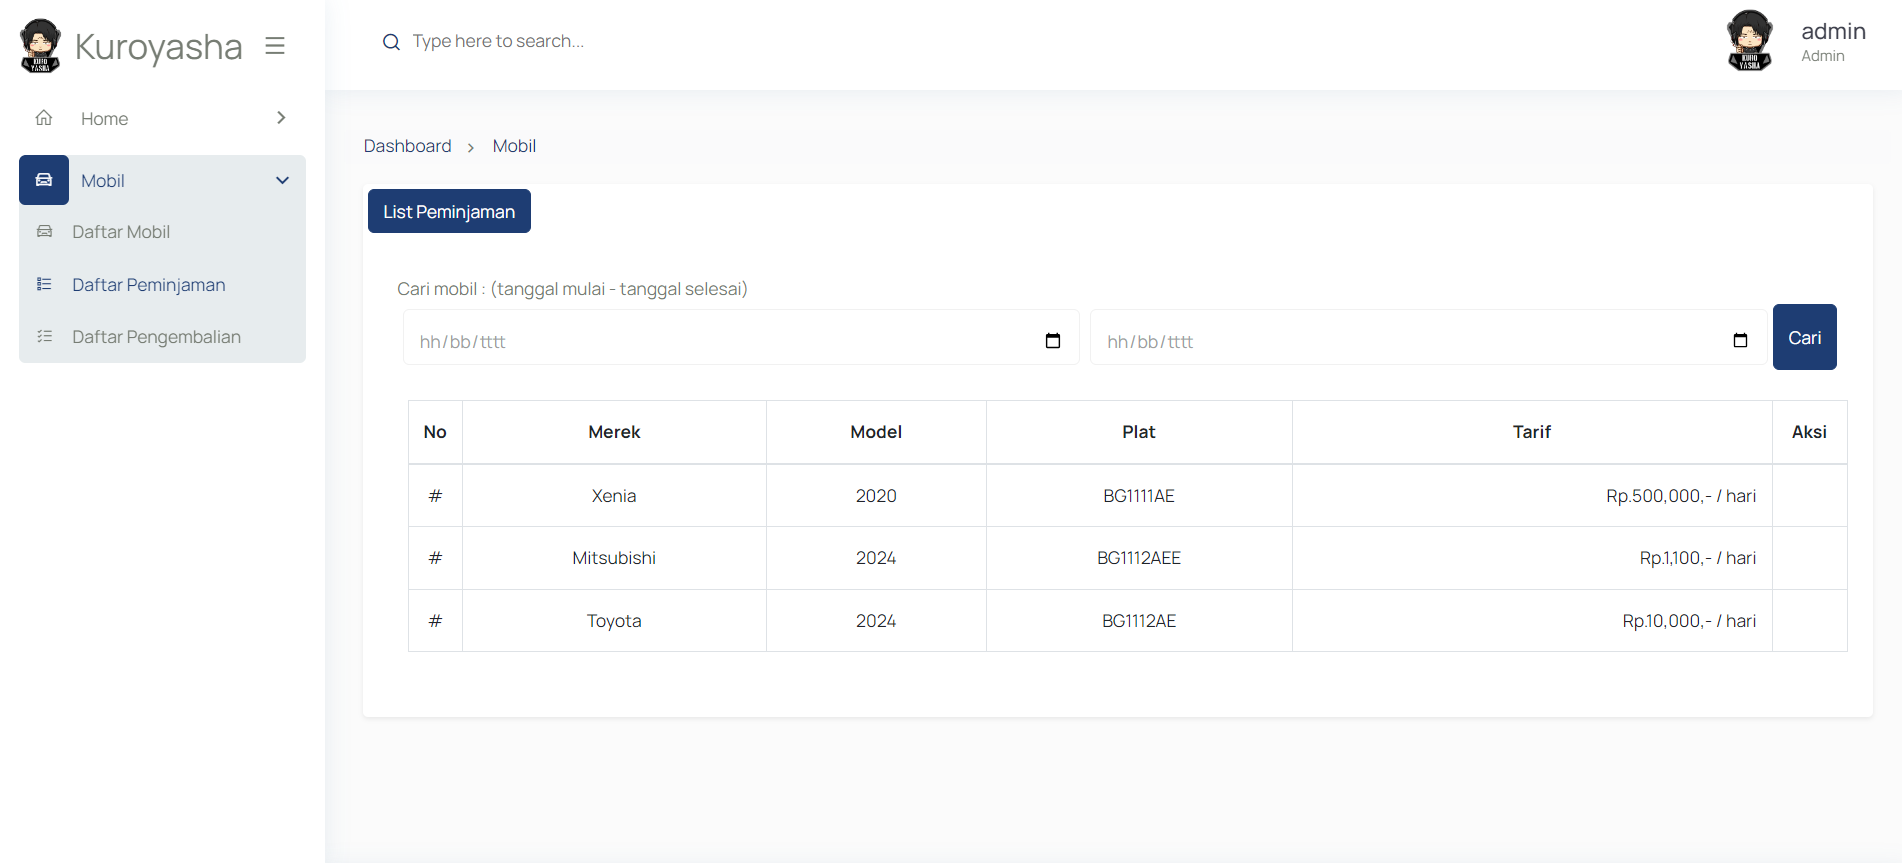This screenshot has width=1902, height=863.
Task: Click the Daftar Pengembalian checklist icon
Action: [x=44, y=337]
